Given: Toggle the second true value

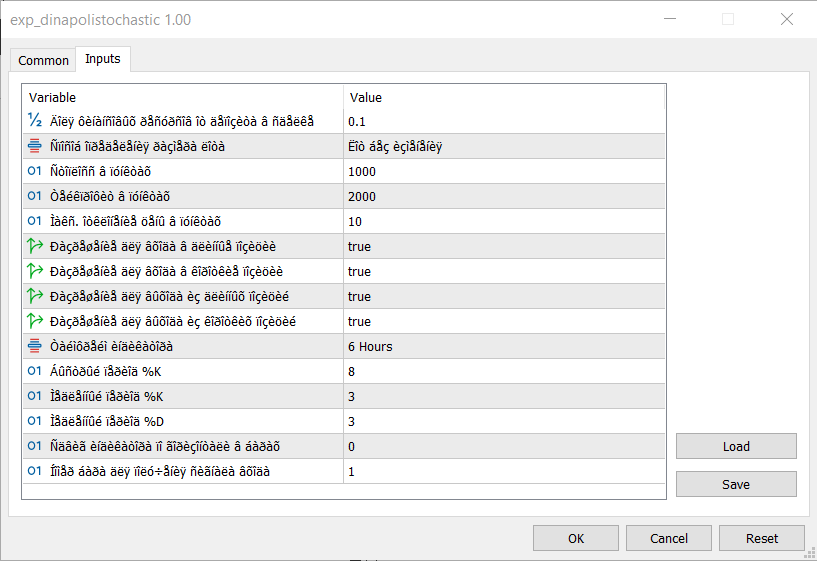Looking at the screenshot, I should (x=504, y=271).
